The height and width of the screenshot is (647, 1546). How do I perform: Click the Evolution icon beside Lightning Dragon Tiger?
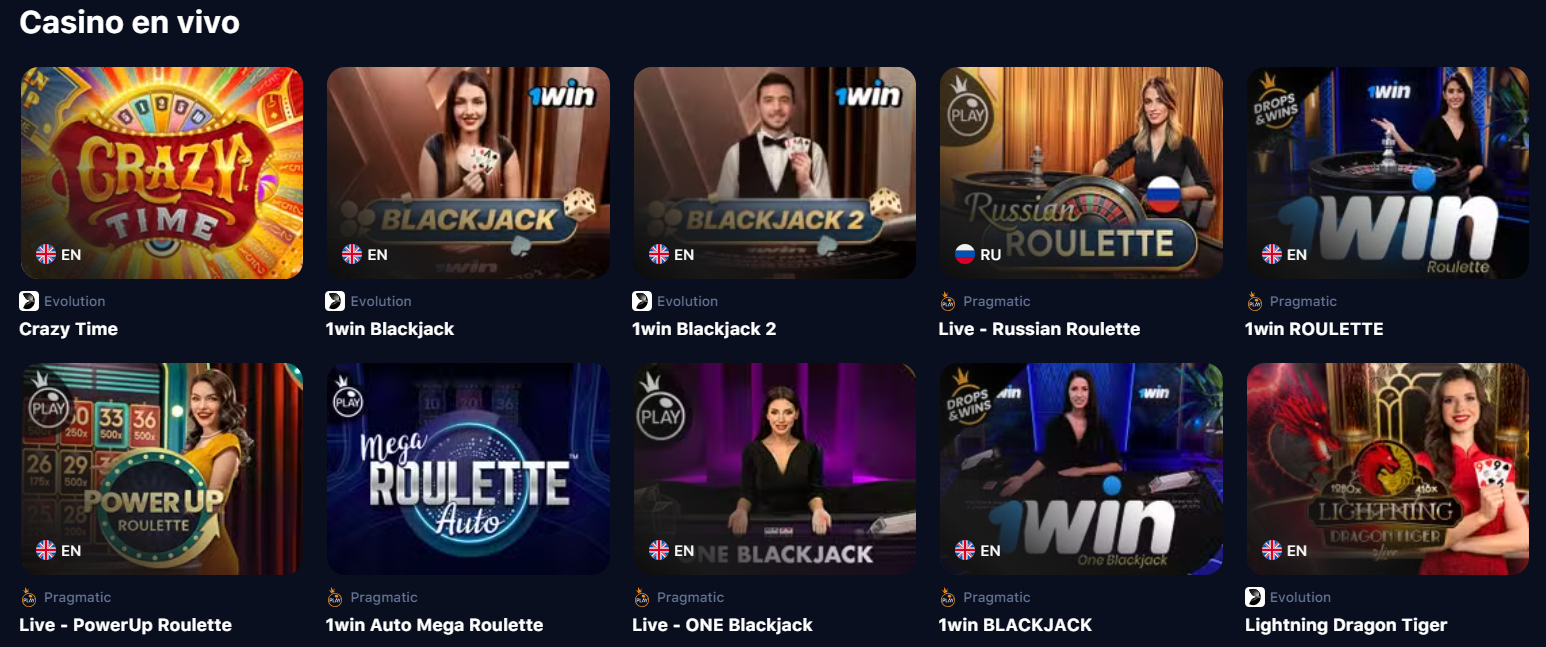click(1255, 597)
